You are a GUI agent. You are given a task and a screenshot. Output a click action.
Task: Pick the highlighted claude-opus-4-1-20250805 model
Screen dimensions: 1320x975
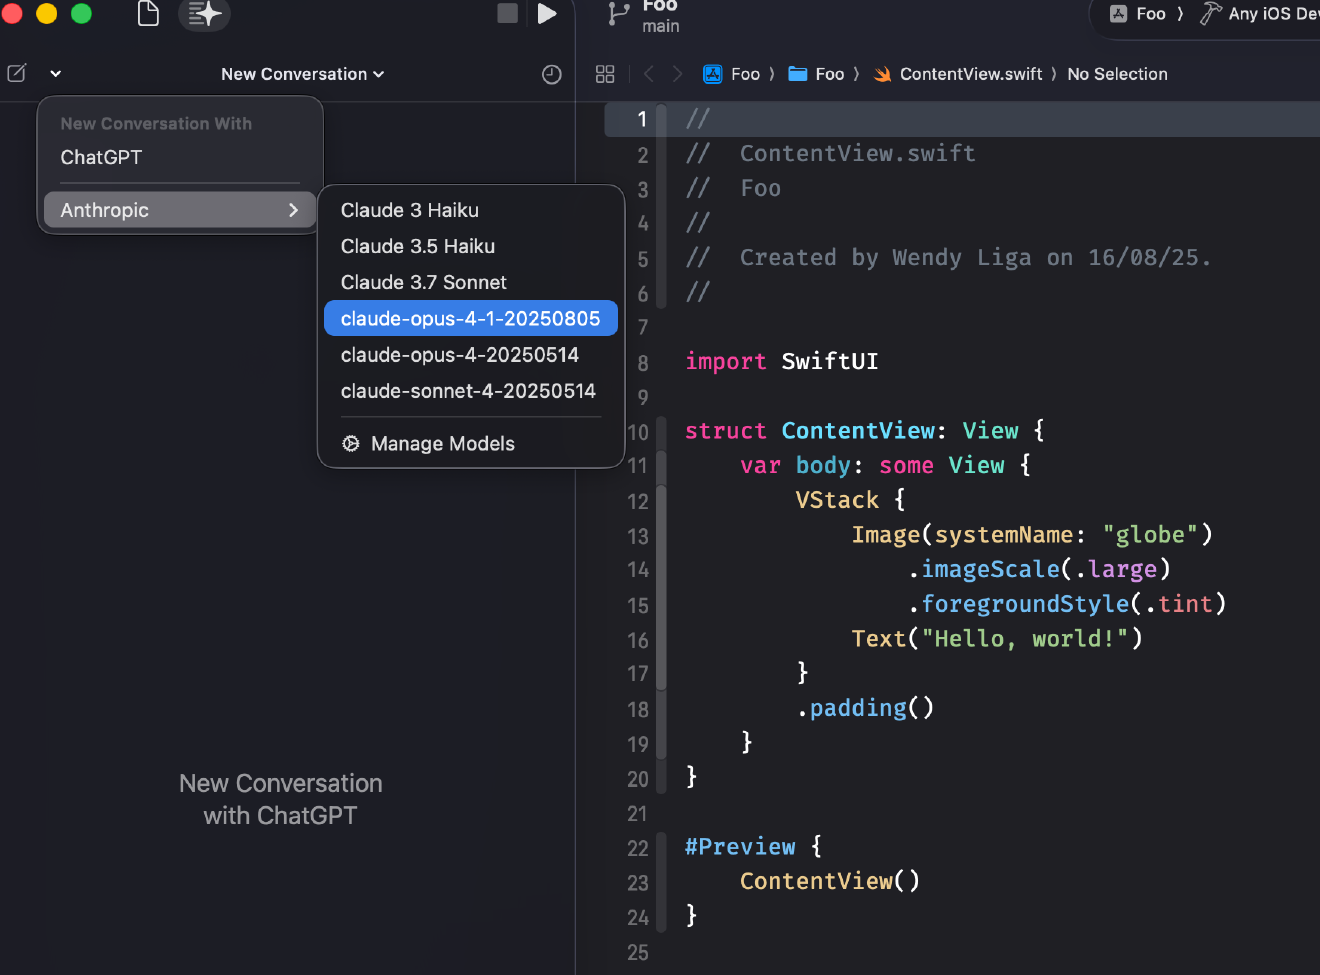[470, 318]
